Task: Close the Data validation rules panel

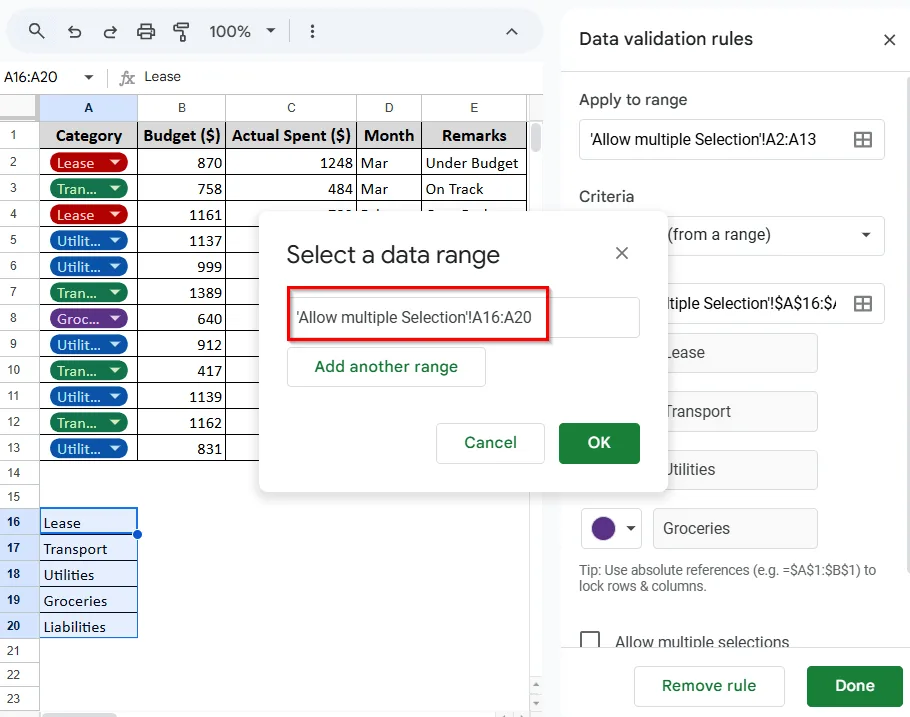Action: [889, 39]
